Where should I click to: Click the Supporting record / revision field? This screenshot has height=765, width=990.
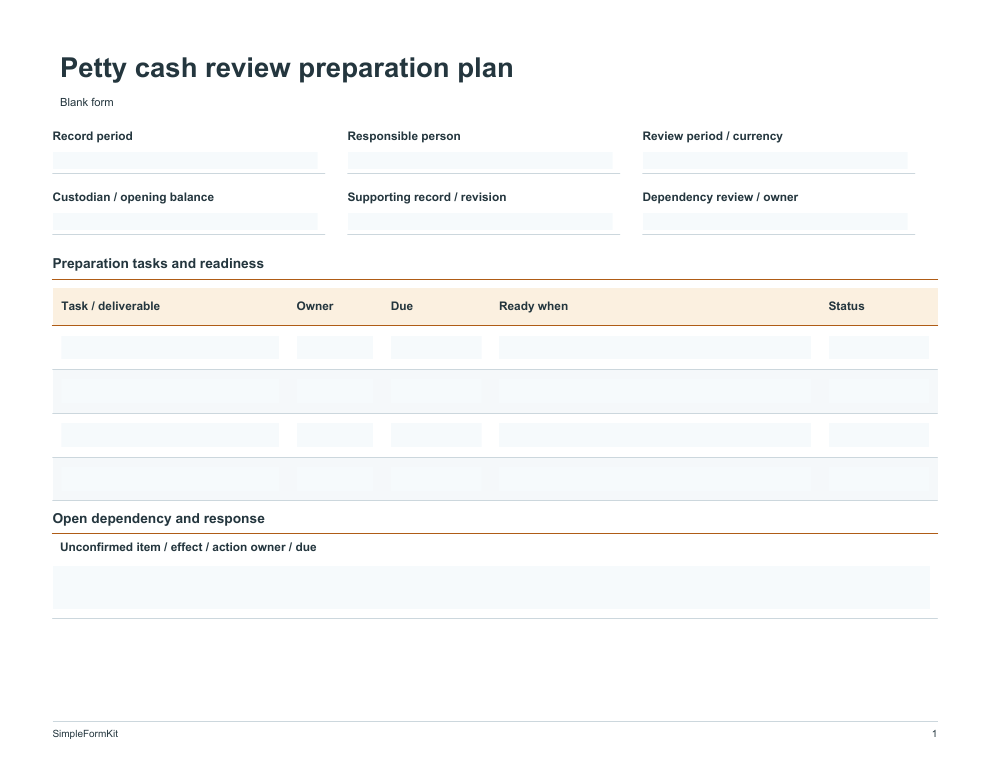tap(480, 222)
